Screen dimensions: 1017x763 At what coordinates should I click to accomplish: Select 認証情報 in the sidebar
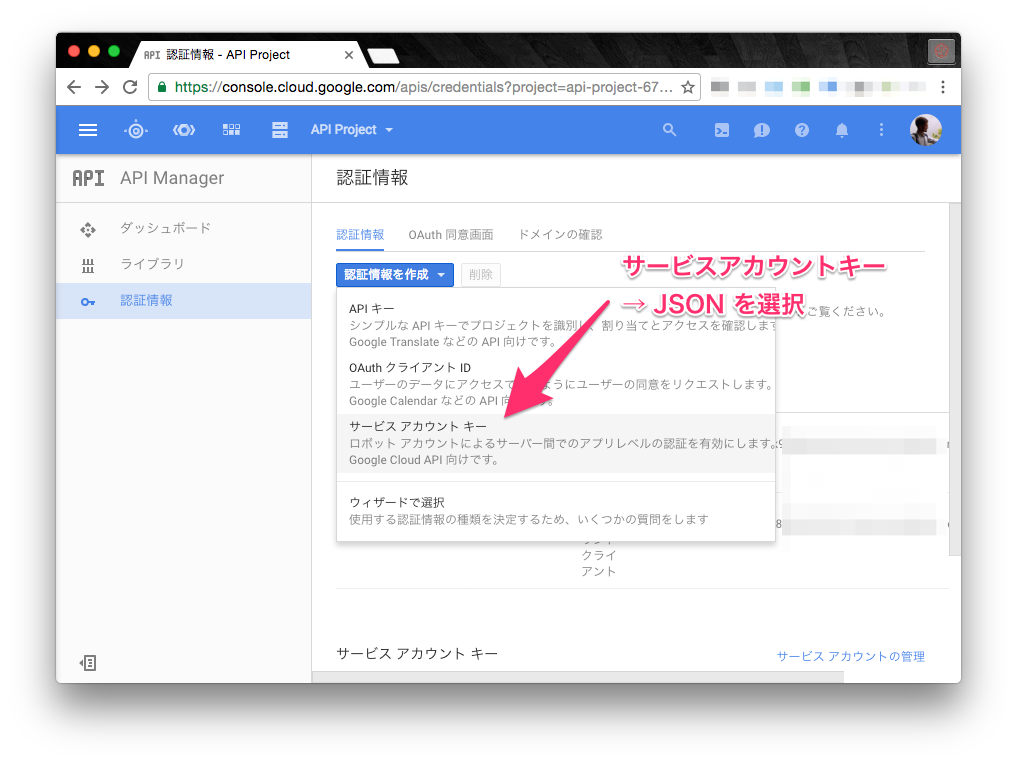click(184, 300)
